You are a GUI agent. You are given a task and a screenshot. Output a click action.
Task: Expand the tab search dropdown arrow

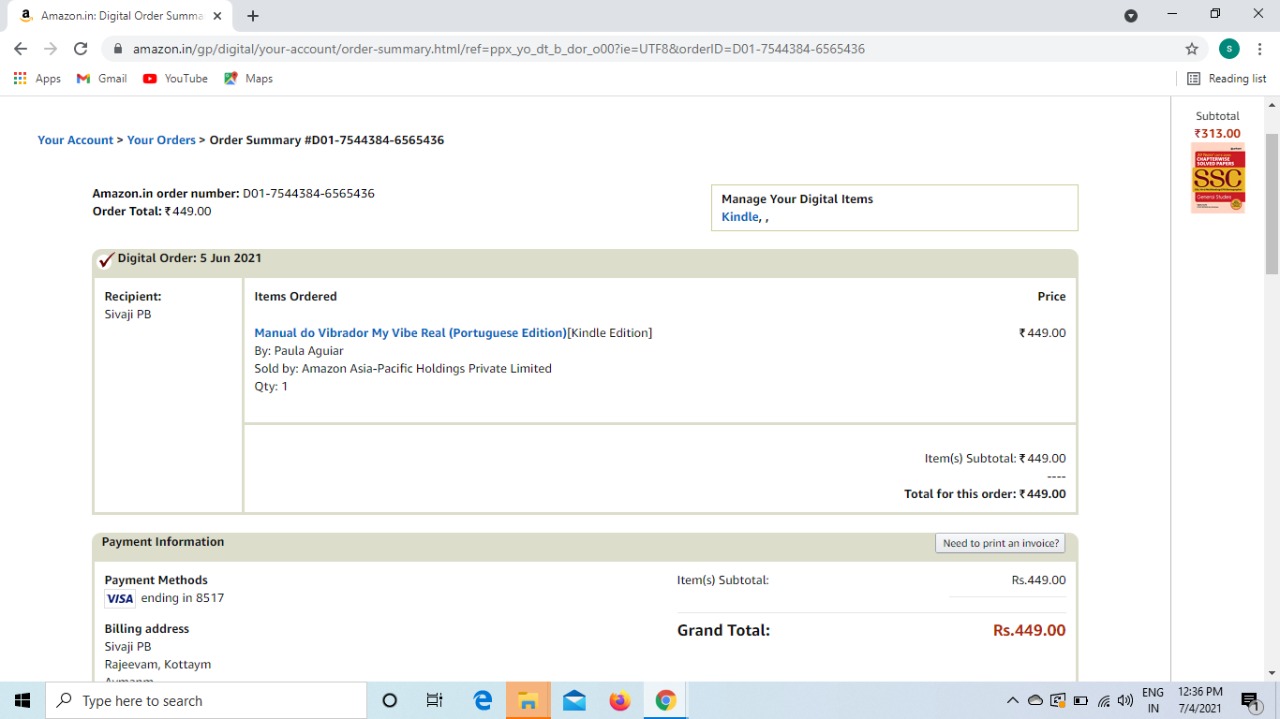coord(1131,16)
